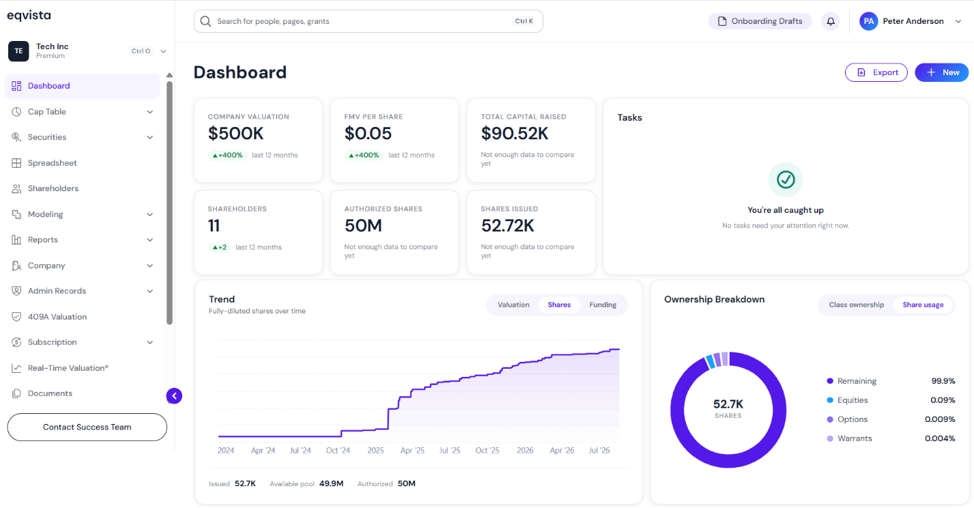Click the search magnifier icon
Image resolution: width=974 pixels, height=508 pixels.
coord(206,21)
